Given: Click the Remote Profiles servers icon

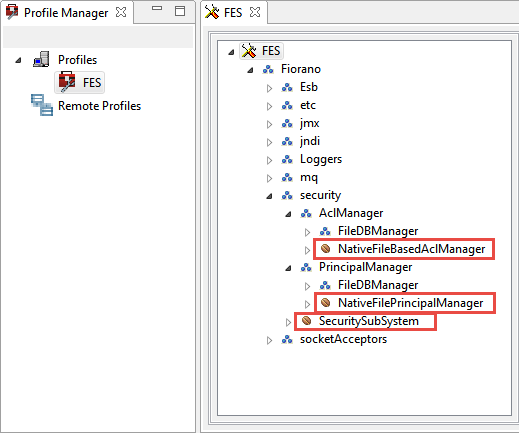Looking at the screenshot, I should (42, 105).
